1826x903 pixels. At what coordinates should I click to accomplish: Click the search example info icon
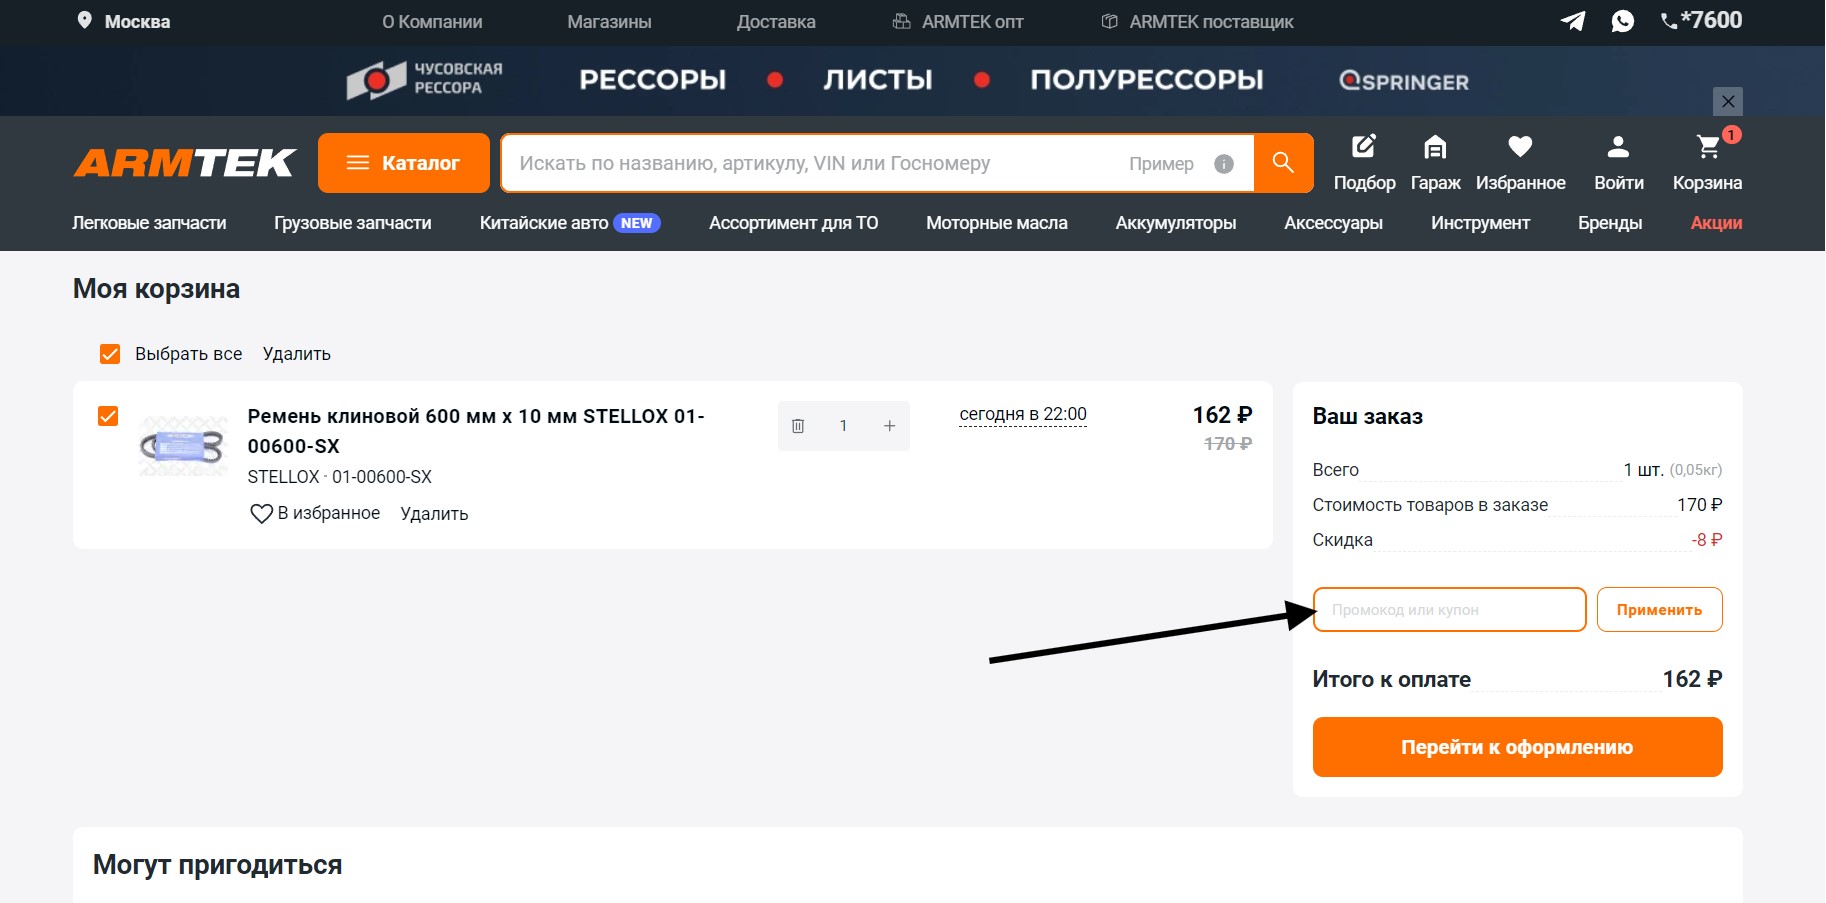tap(1223, 164)
